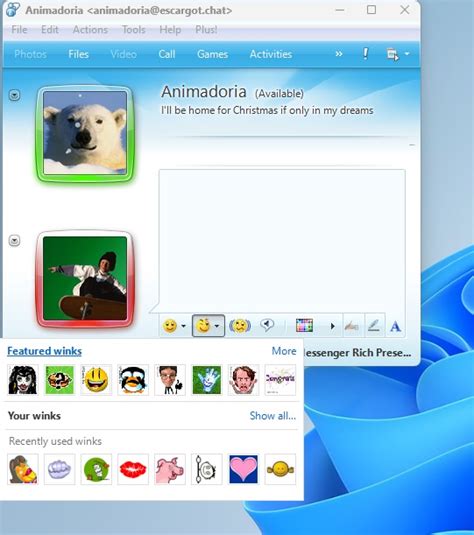Screen dimensions: 474x535
Task: Expand options for polar bear display picture
Action: click(x=14, y=95)
